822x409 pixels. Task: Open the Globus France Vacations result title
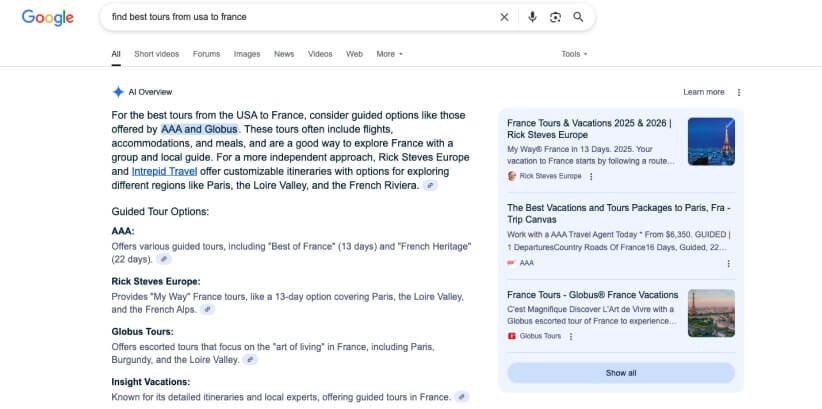[x=593, y=295]
